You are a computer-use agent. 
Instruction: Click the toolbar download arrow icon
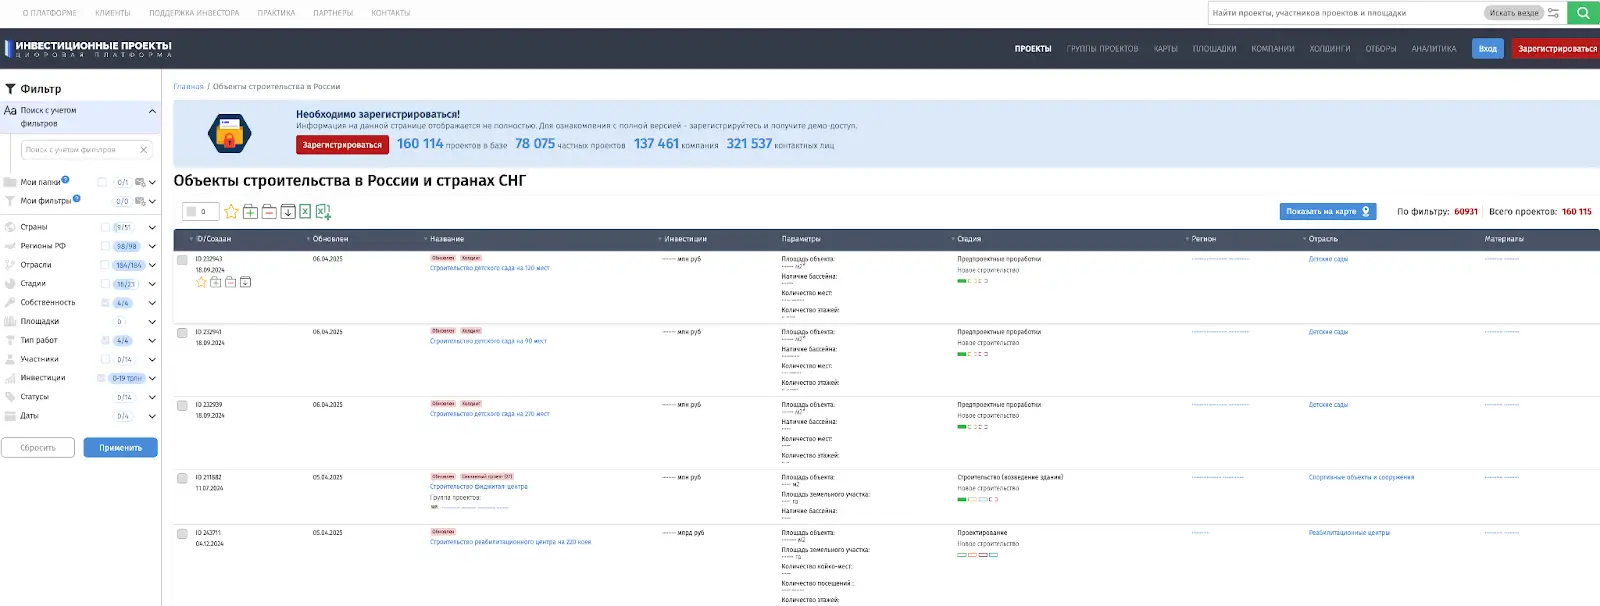pos(288,212)
